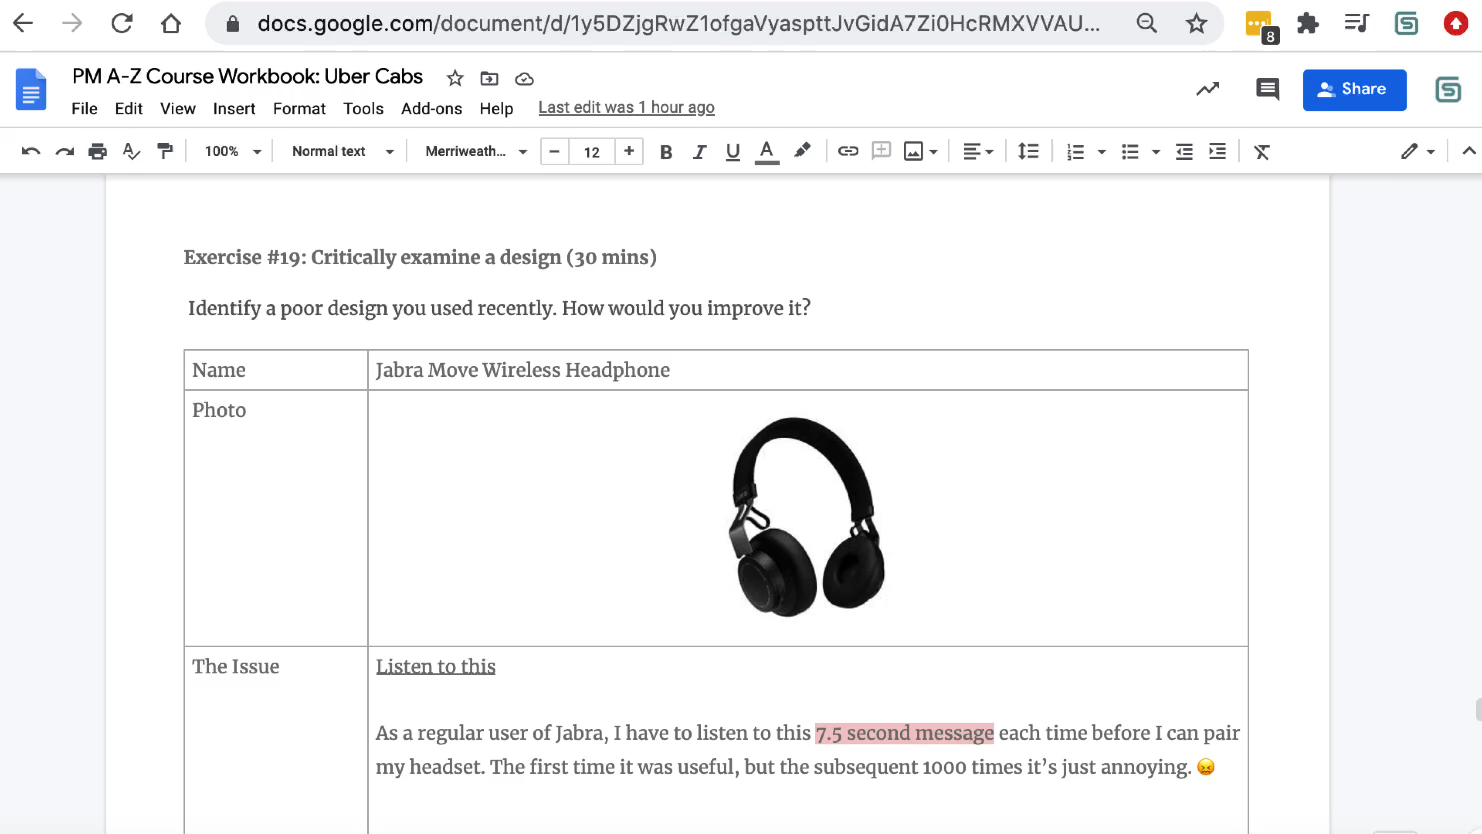Hide the menus with the chevron
The image size is (1482, 834).
[1468, 151]
